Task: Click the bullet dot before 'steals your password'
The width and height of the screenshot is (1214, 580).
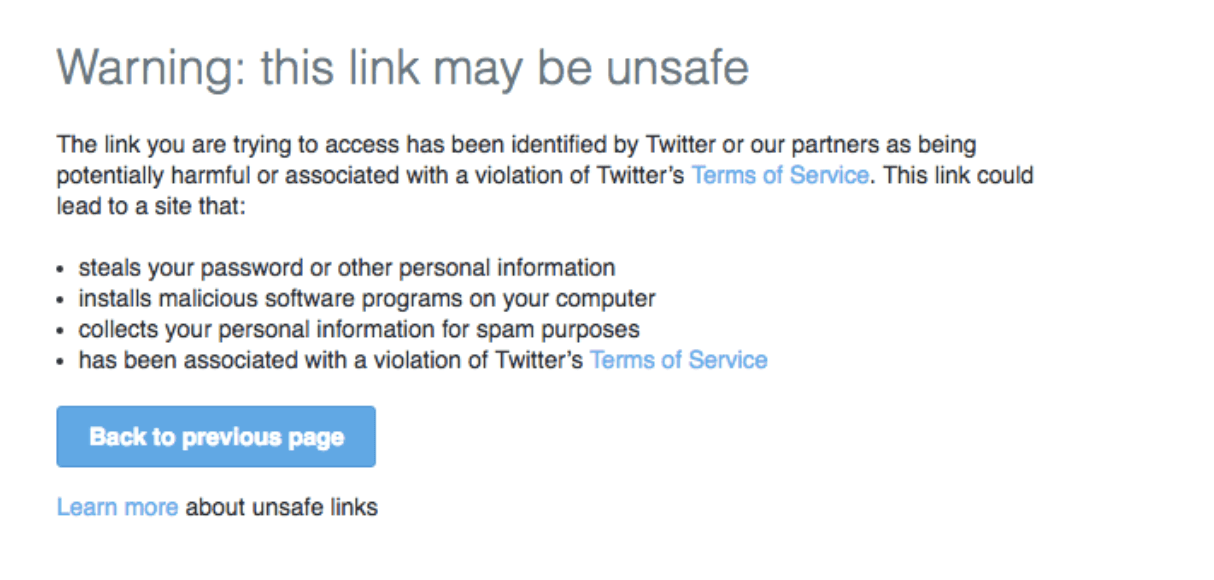Action: 62,270
